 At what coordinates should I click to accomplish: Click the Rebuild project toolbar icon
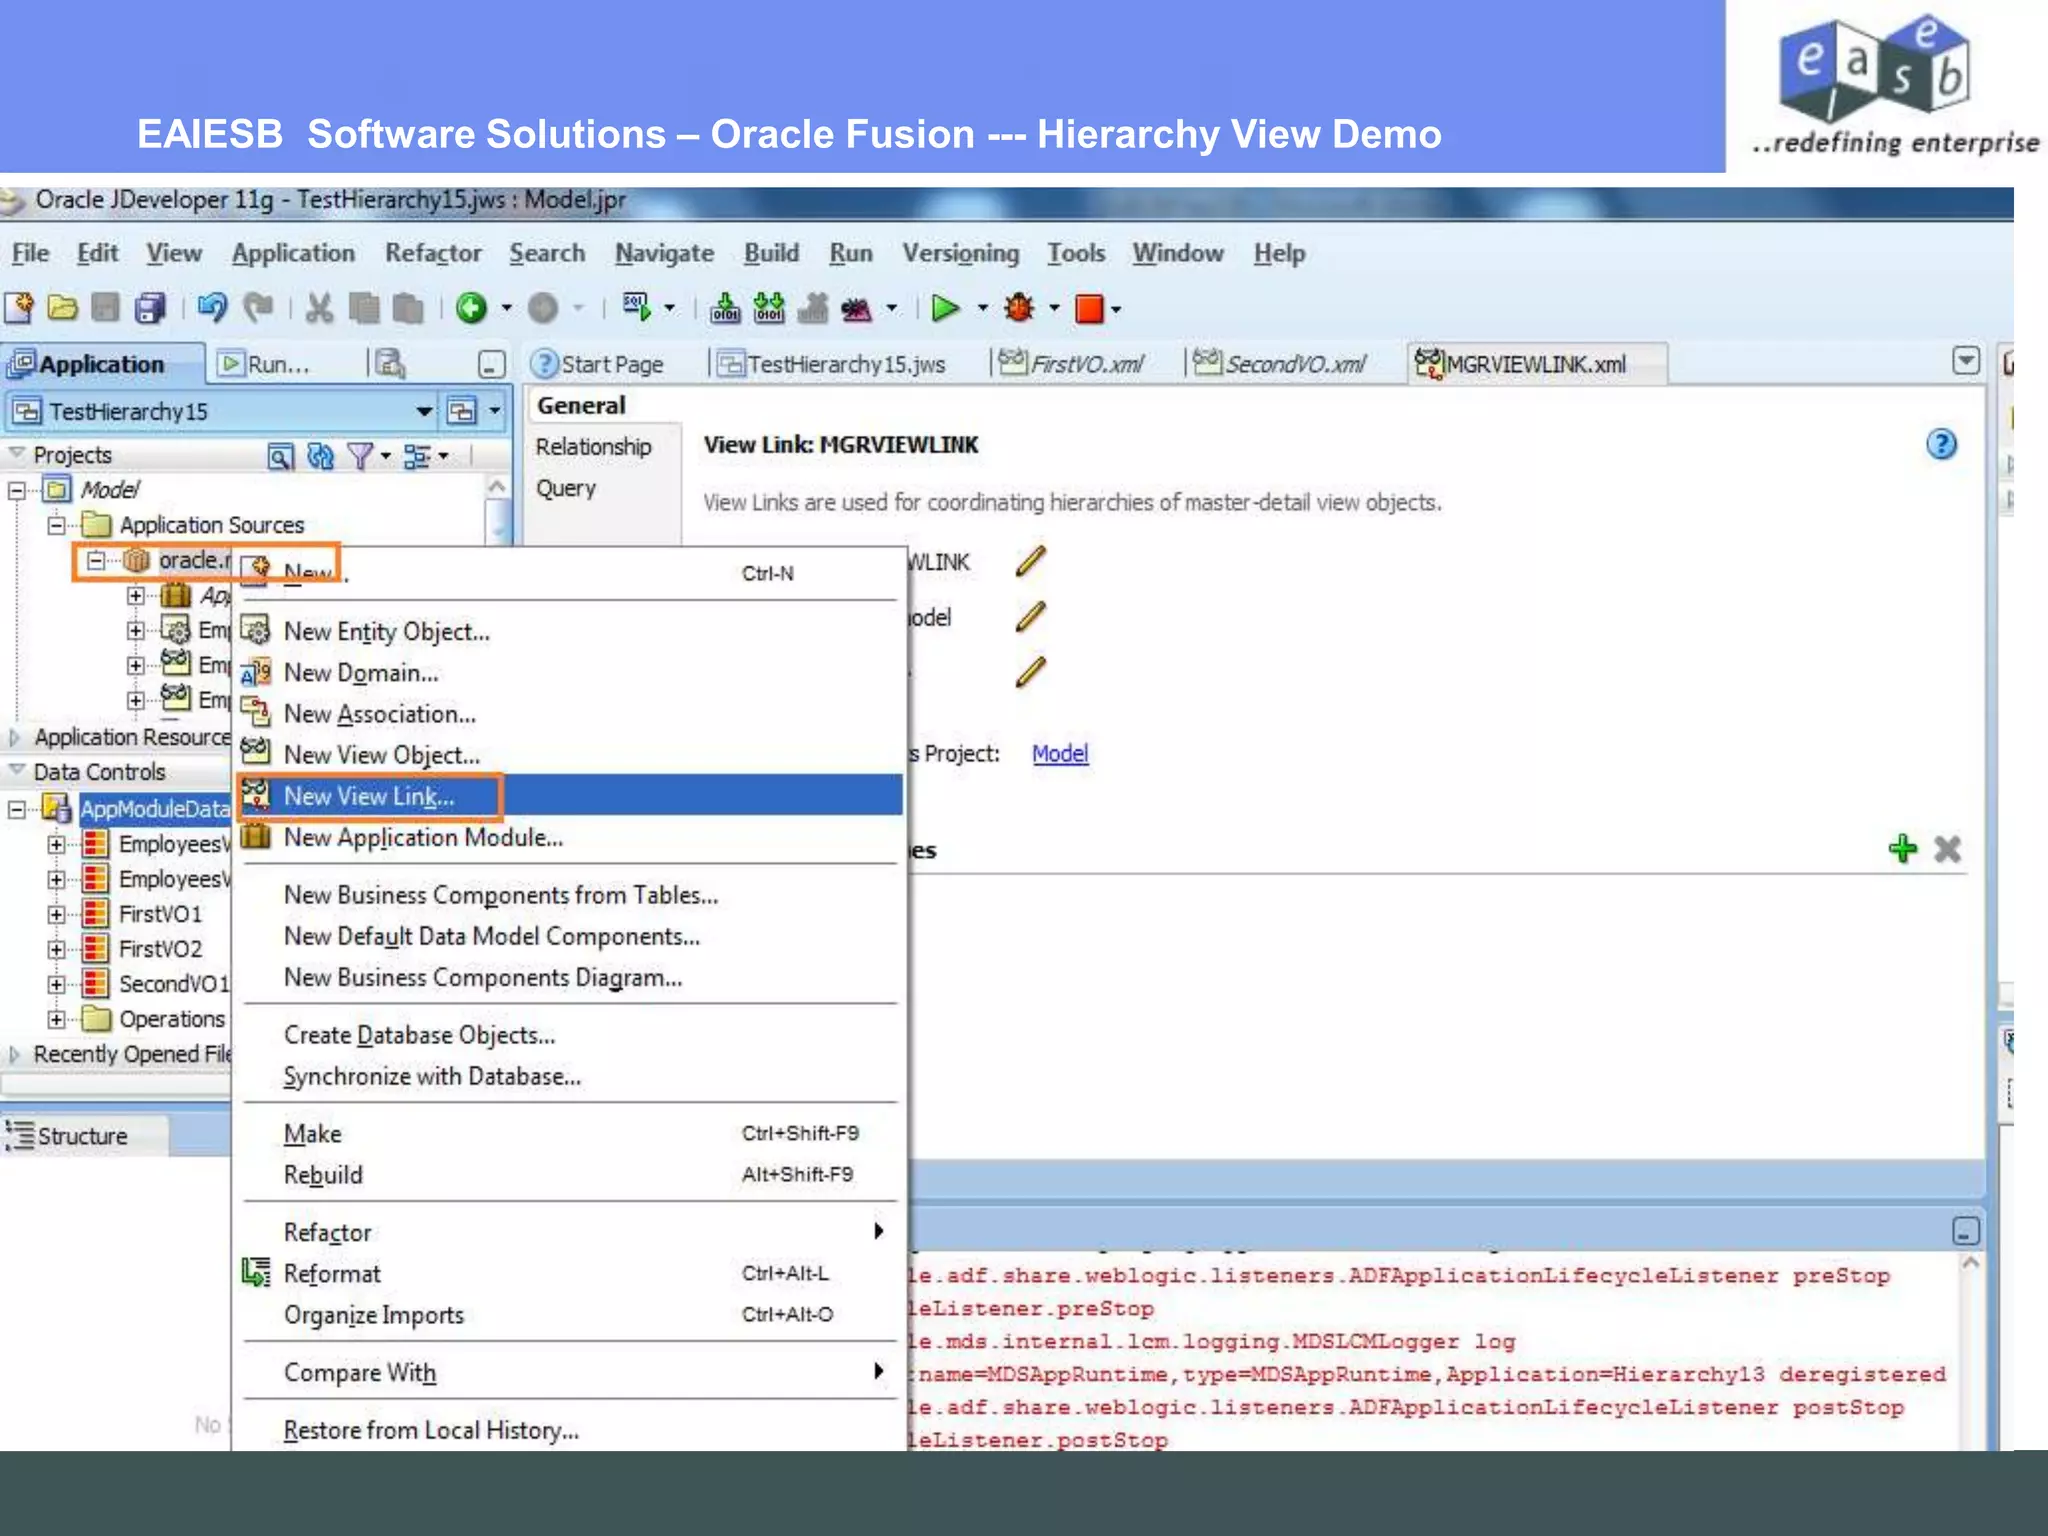click(769, 308)
